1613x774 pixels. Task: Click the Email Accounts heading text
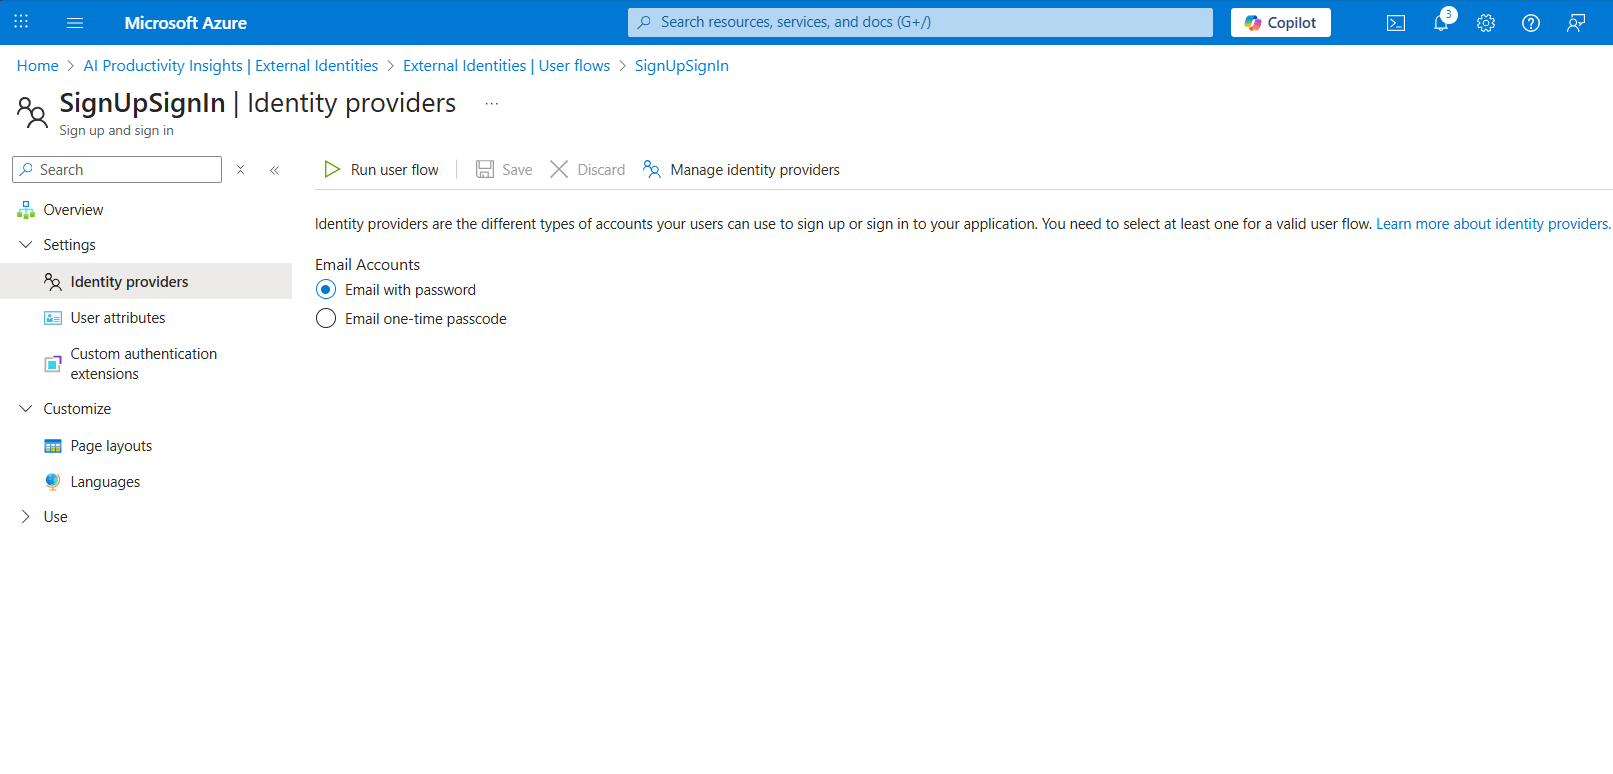point(367,265)
